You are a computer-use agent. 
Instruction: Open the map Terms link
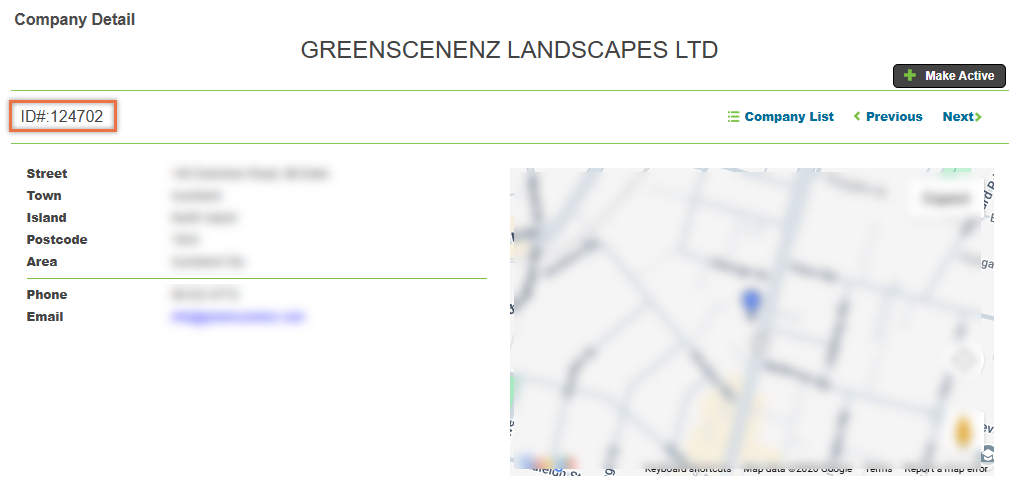[x=878, y=469]
